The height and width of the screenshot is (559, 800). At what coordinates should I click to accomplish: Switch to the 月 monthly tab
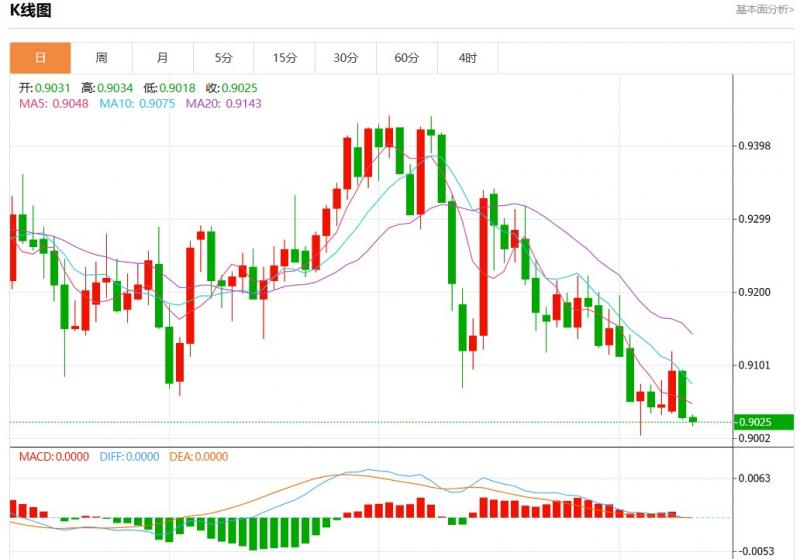[163, 58]
